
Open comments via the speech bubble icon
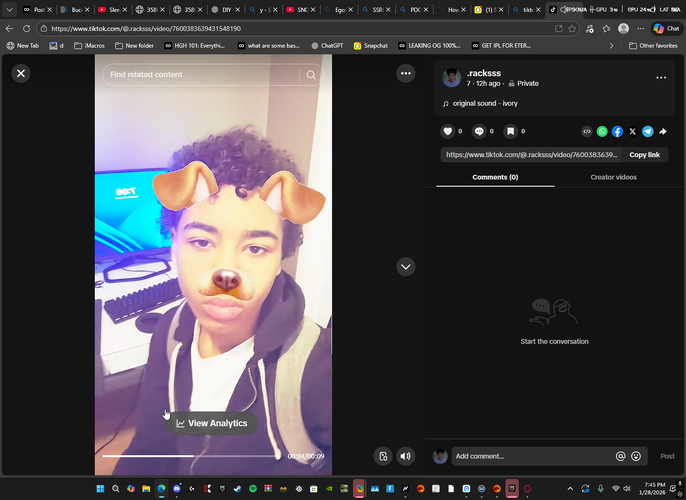[479, 131]
